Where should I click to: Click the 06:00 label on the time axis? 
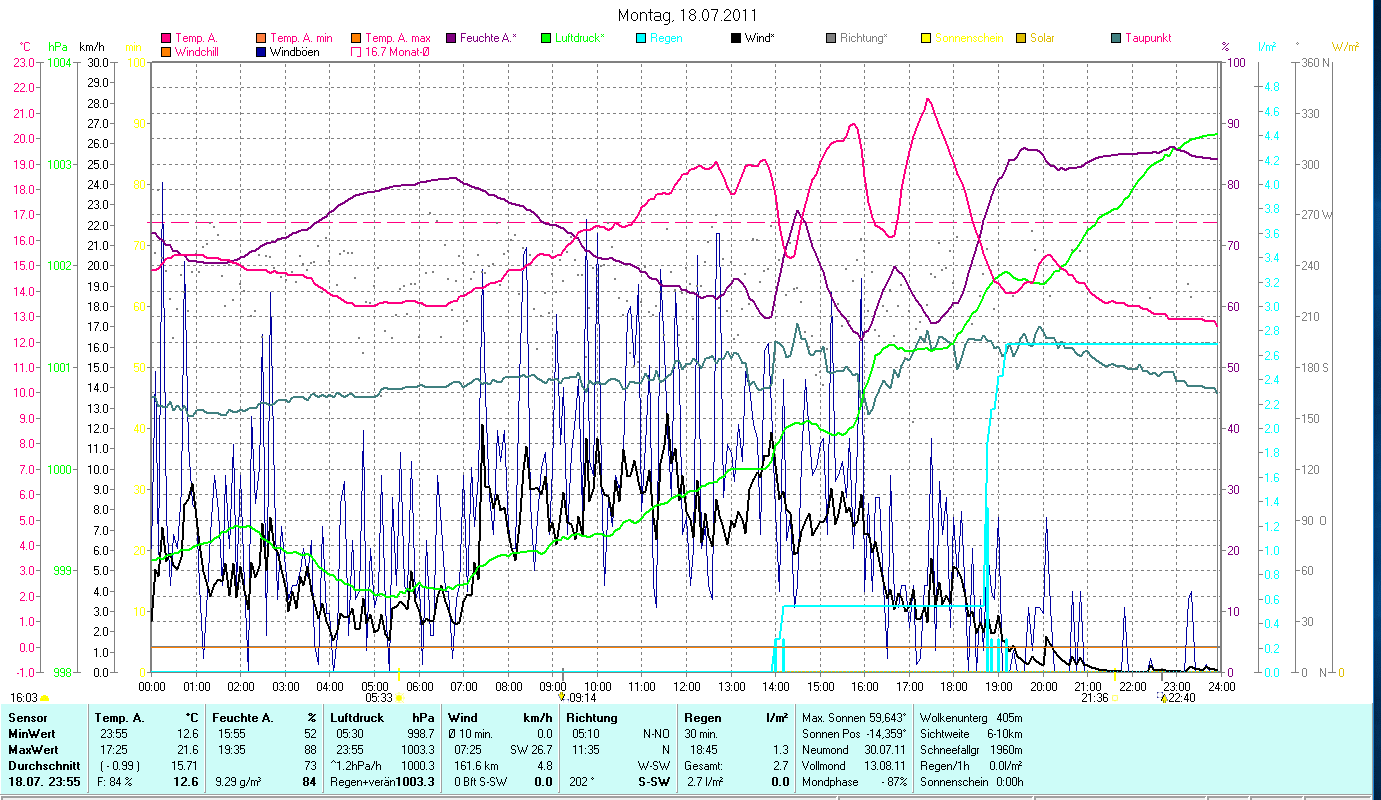[419, 687]
